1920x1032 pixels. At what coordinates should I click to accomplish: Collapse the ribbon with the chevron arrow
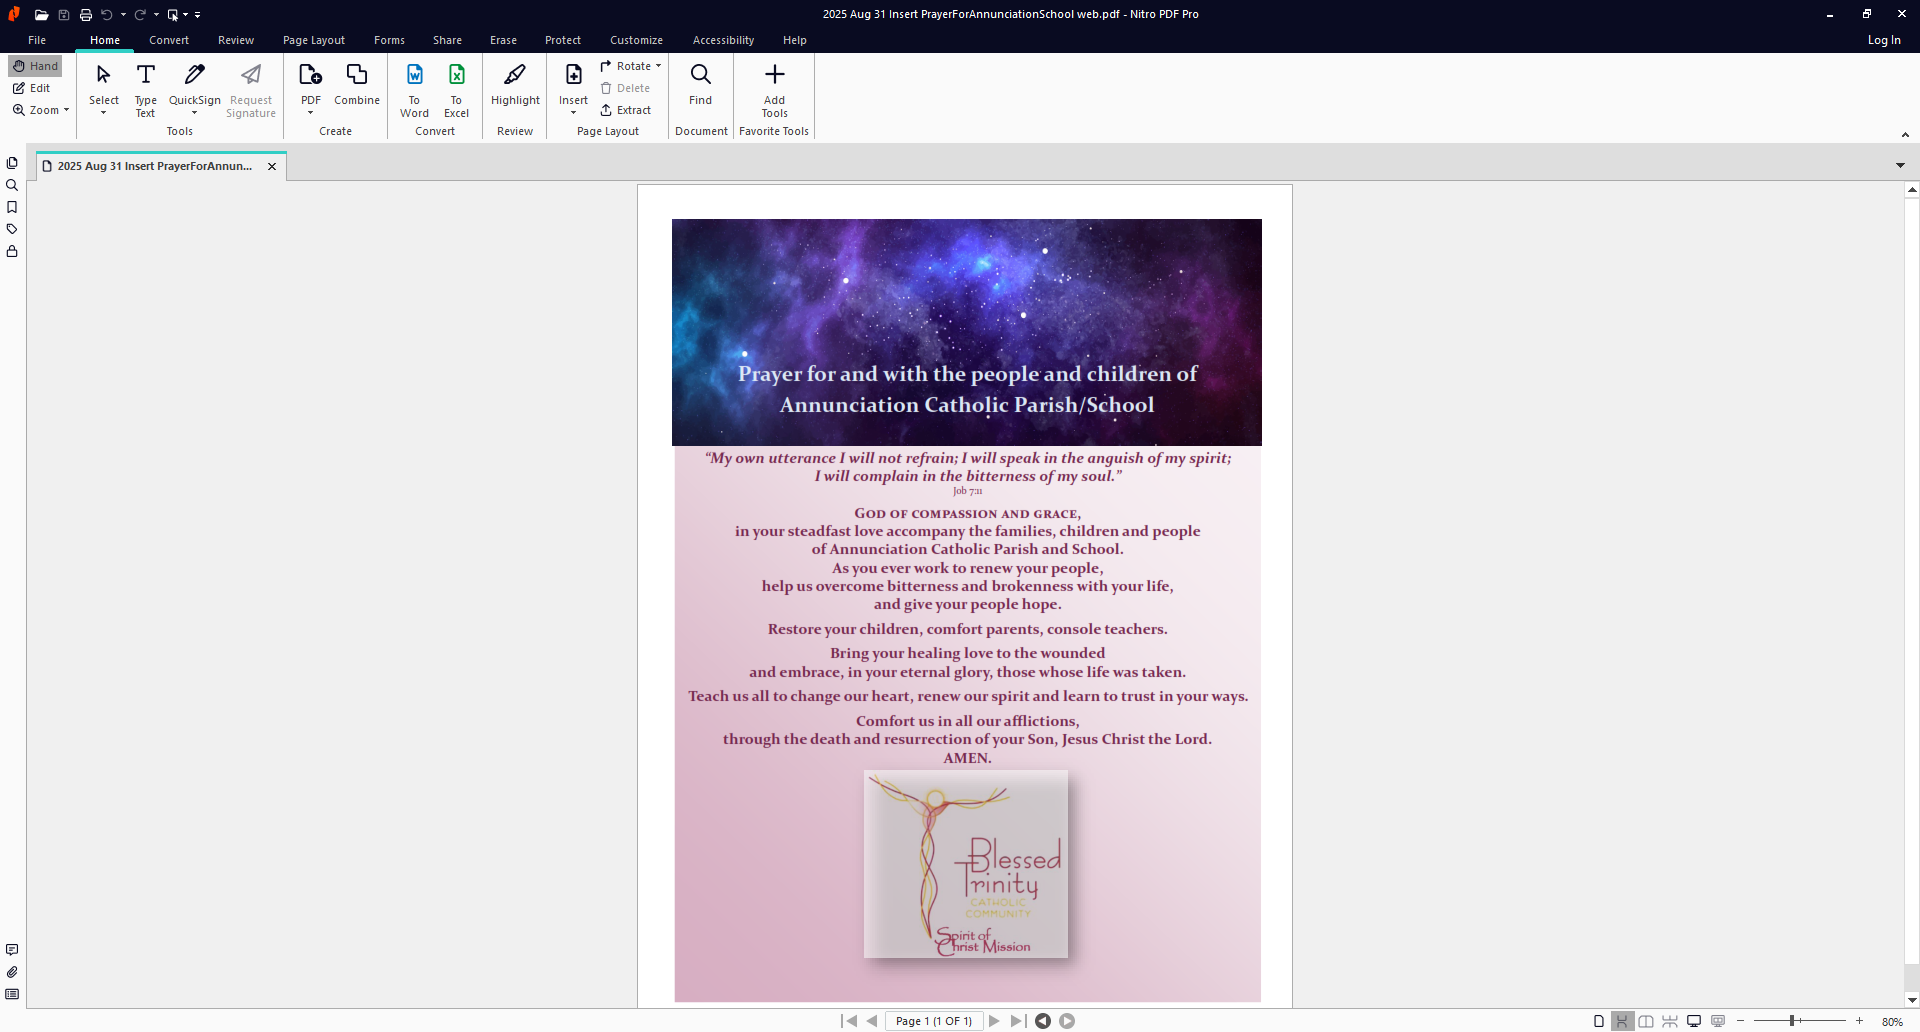tap(1905, 134)
